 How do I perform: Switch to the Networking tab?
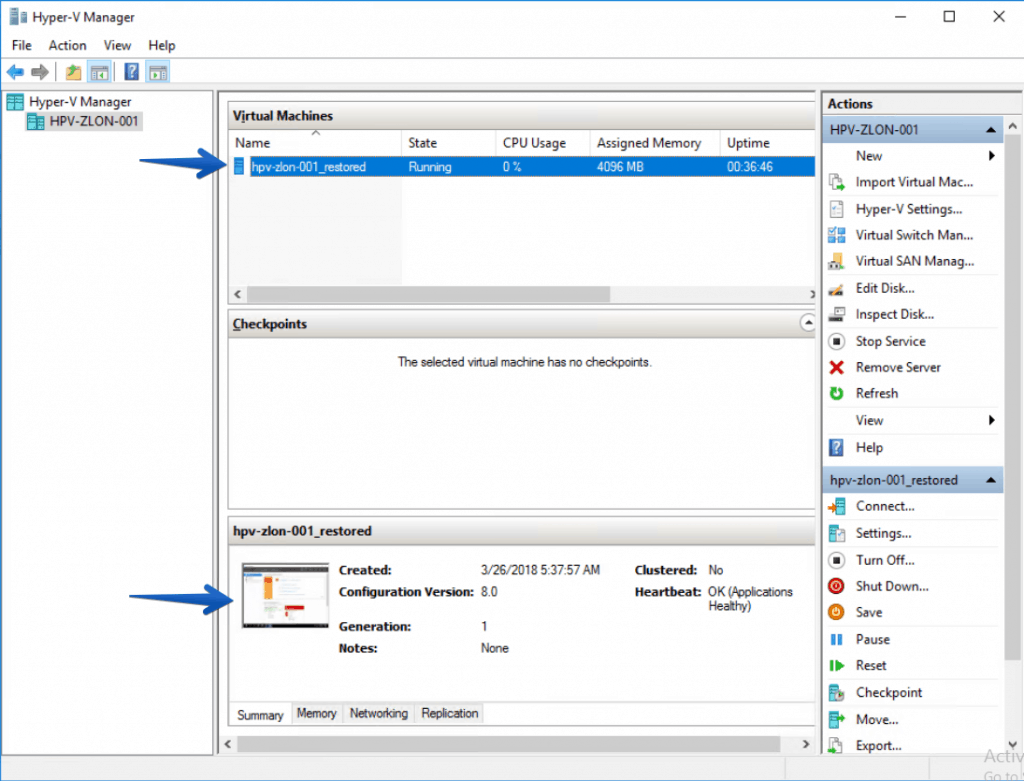[x=379, y=713]
